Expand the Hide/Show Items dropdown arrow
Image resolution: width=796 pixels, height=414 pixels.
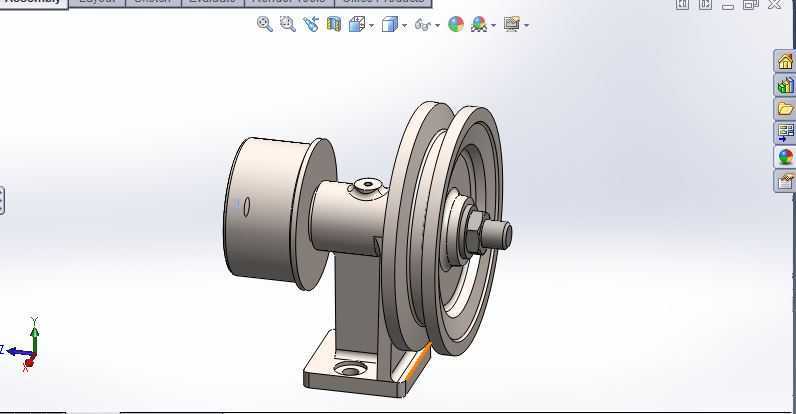coord(438,25)
